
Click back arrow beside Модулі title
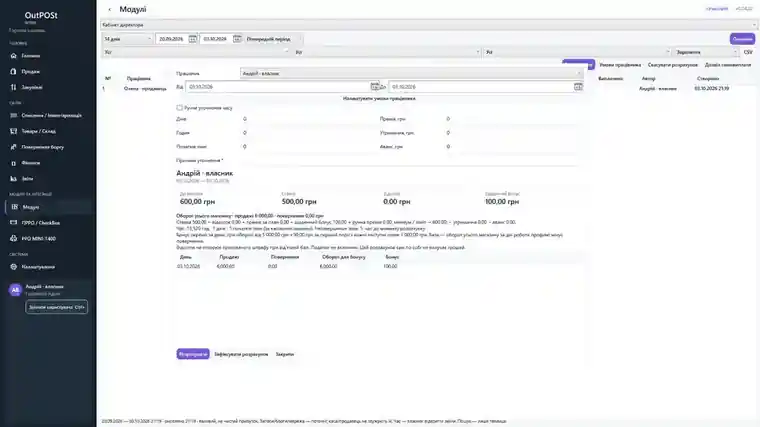click(x=110, y=9)
